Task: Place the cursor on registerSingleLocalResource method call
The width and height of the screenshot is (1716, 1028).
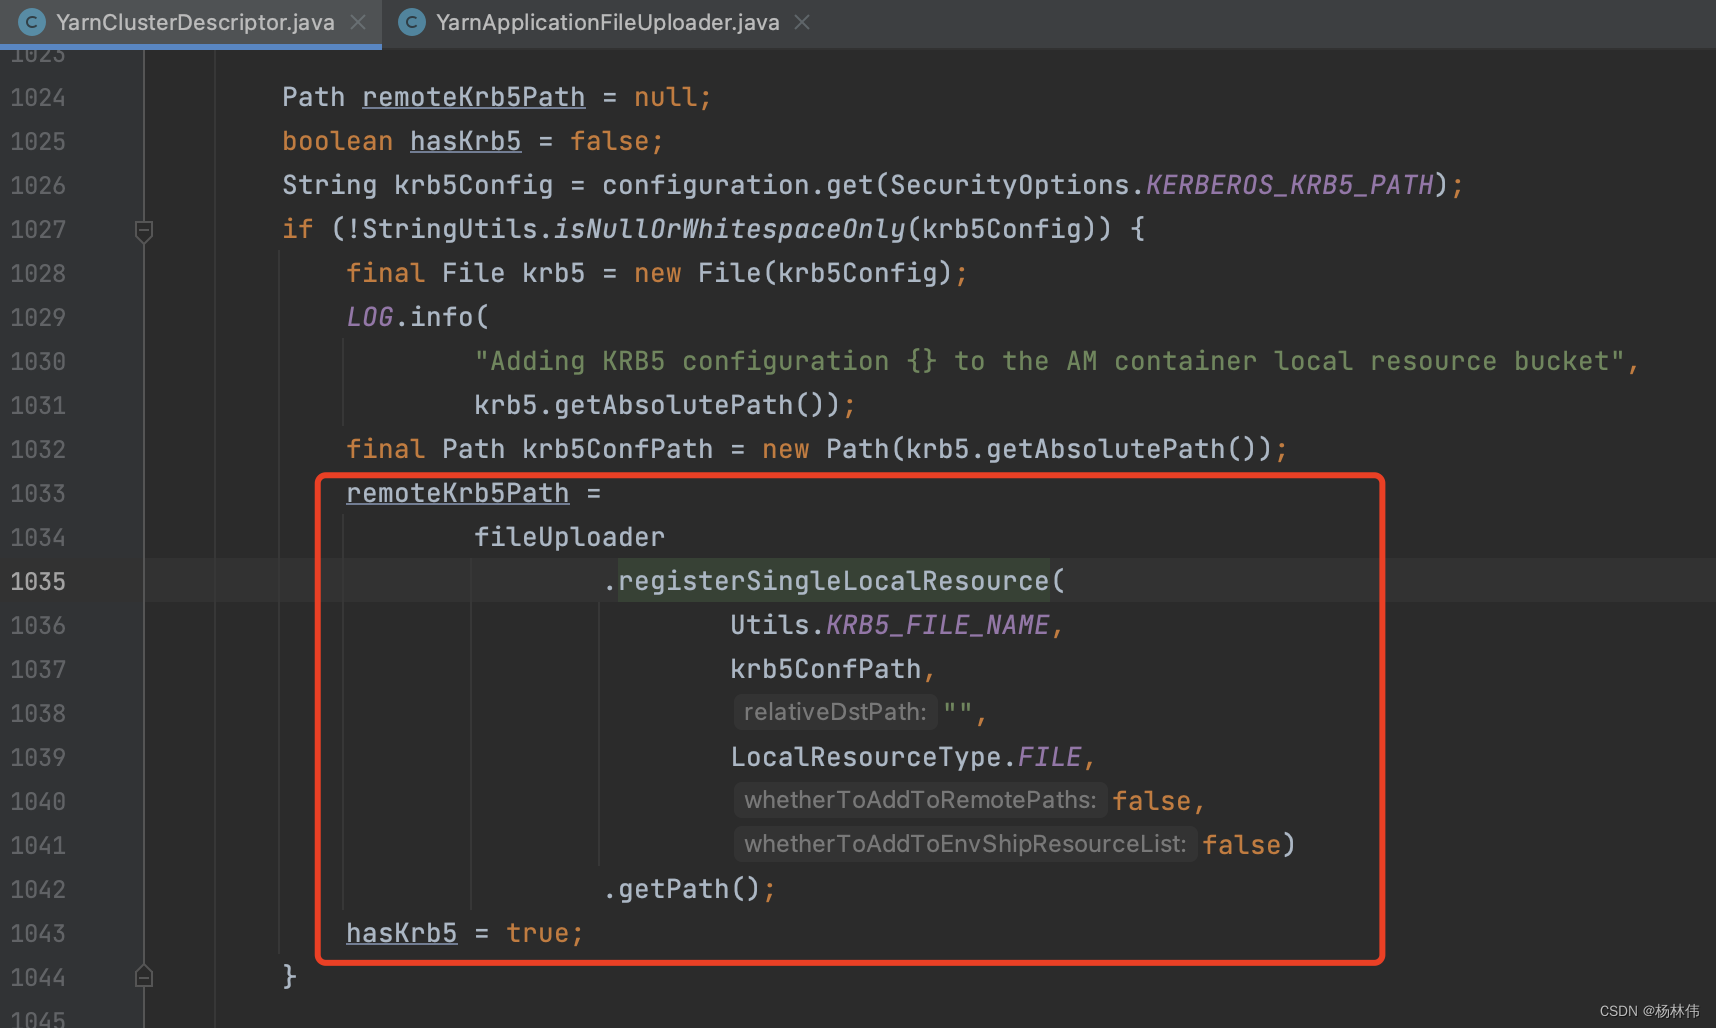Action: tap(833, 581)
